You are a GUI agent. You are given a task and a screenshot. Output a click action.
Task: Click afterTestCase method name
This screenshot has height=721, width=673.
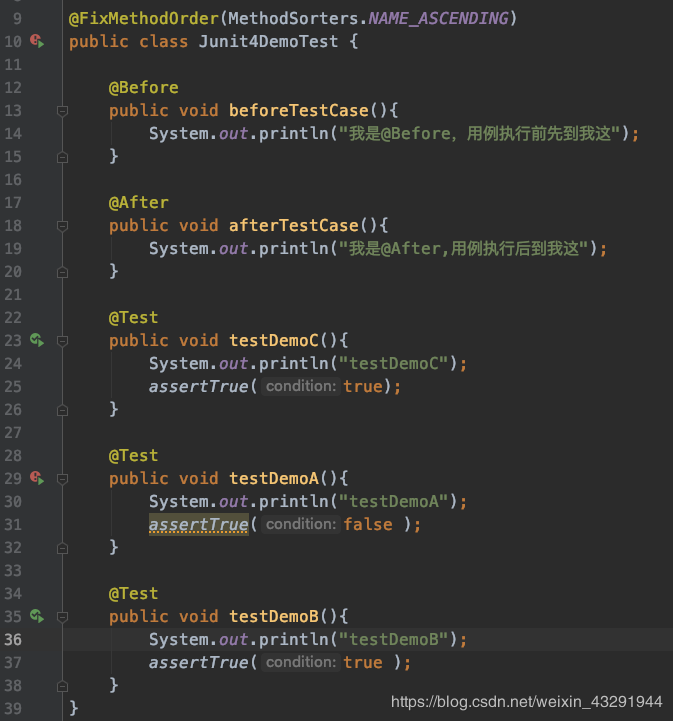tap(294, 225)
